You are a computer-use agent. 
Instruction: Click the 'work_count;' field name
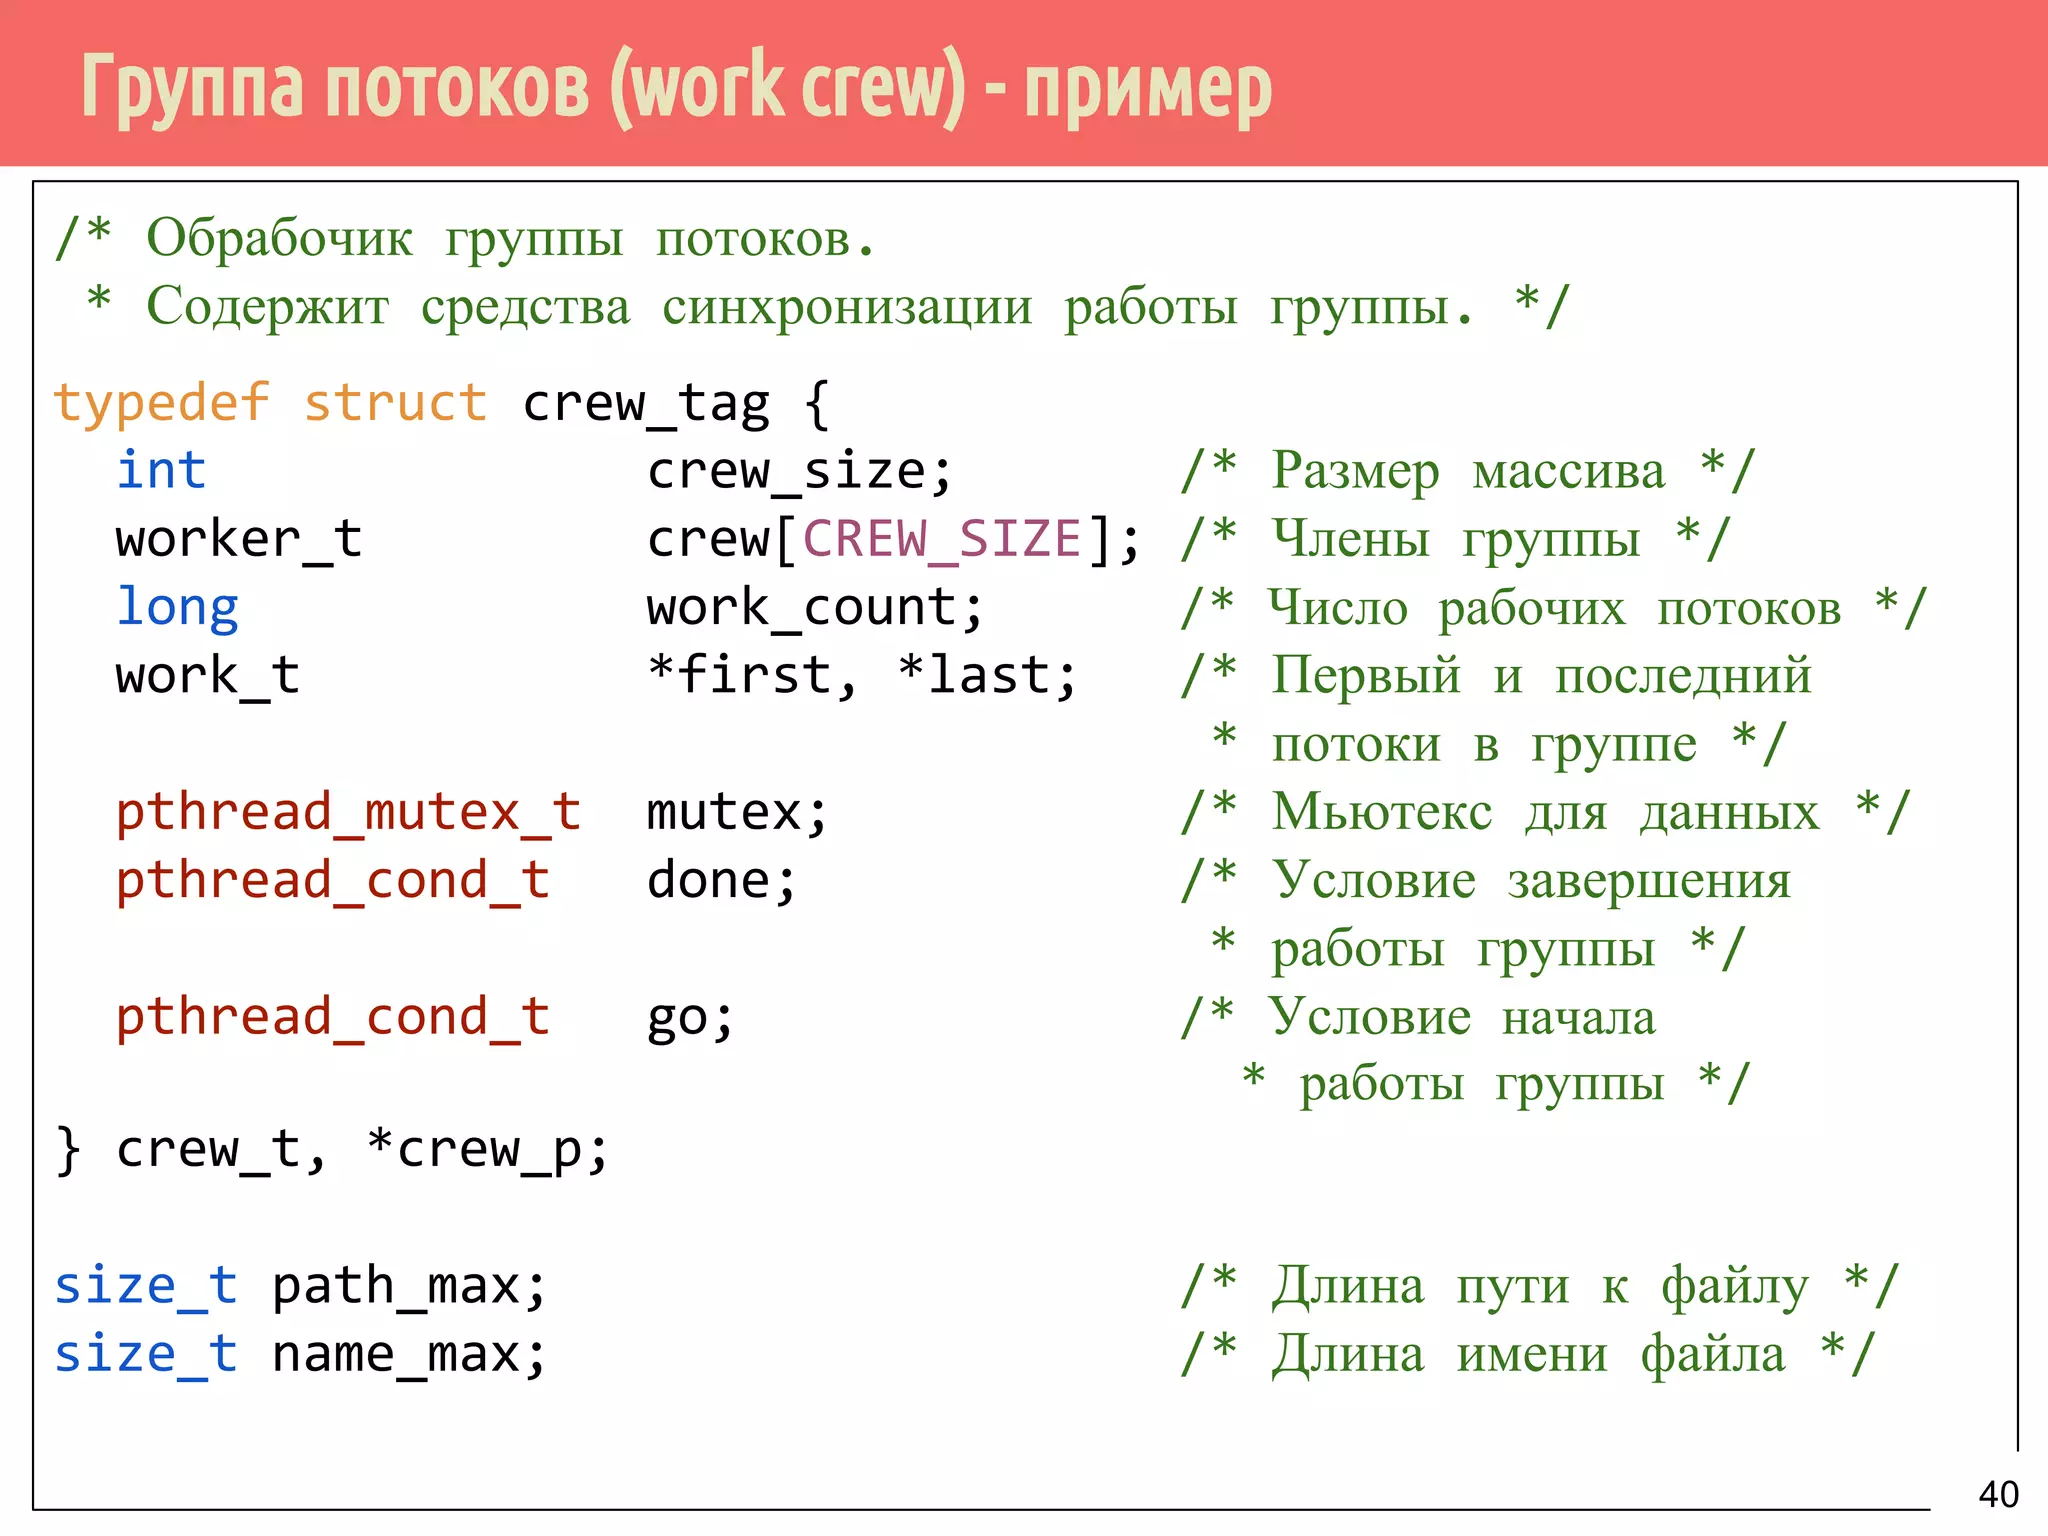815,608
